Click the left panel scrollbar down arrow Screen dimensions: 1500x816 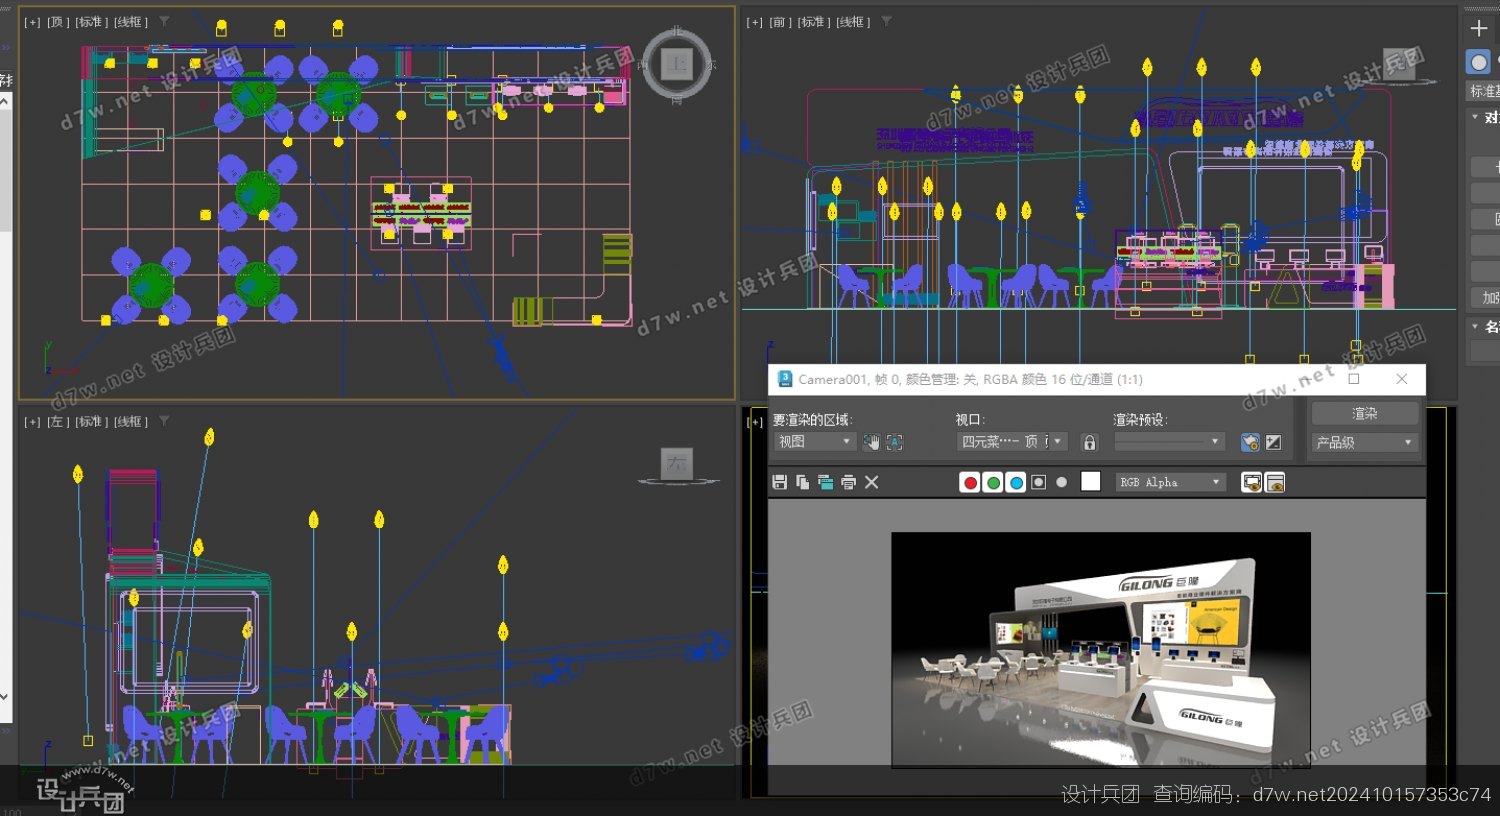(5, 697)
